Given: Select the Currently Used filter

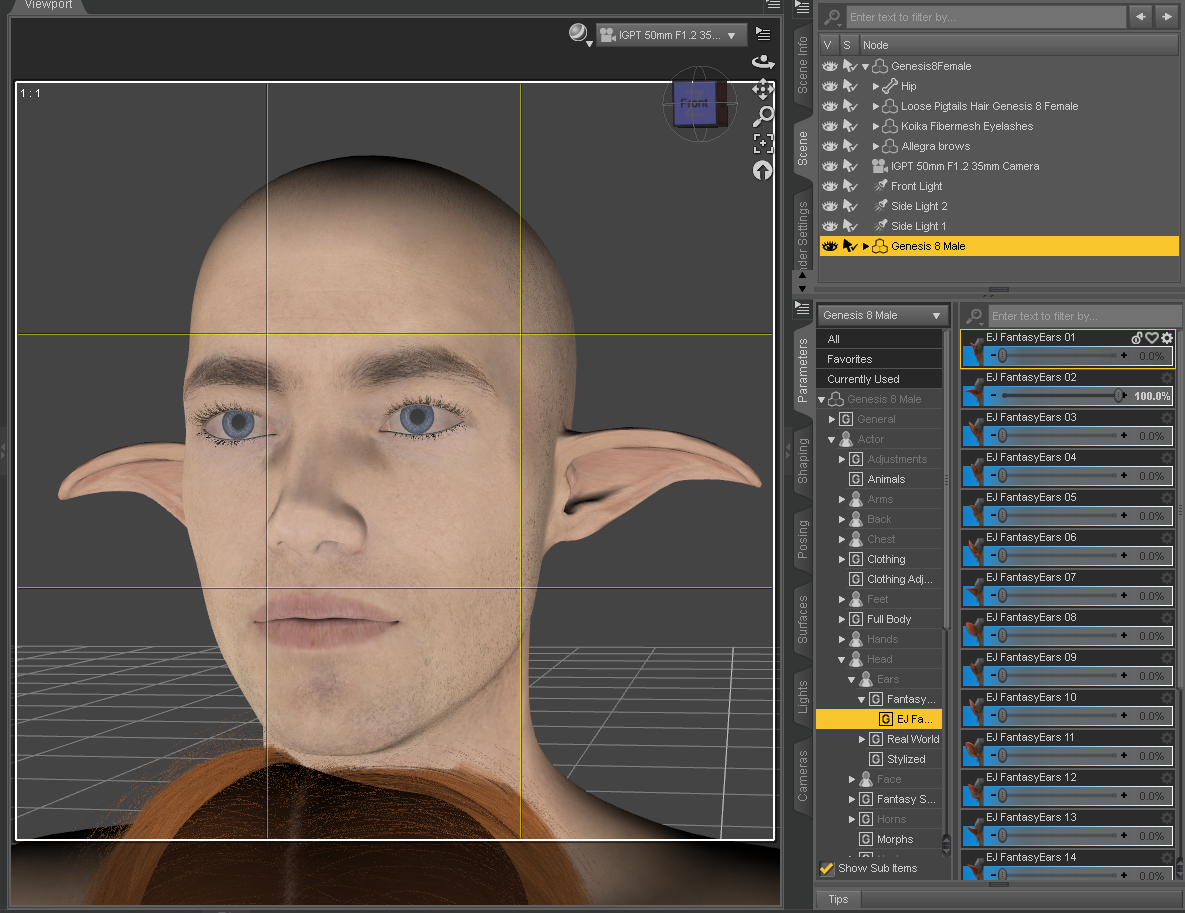Looking at the screenshot, I should (863, 379).
